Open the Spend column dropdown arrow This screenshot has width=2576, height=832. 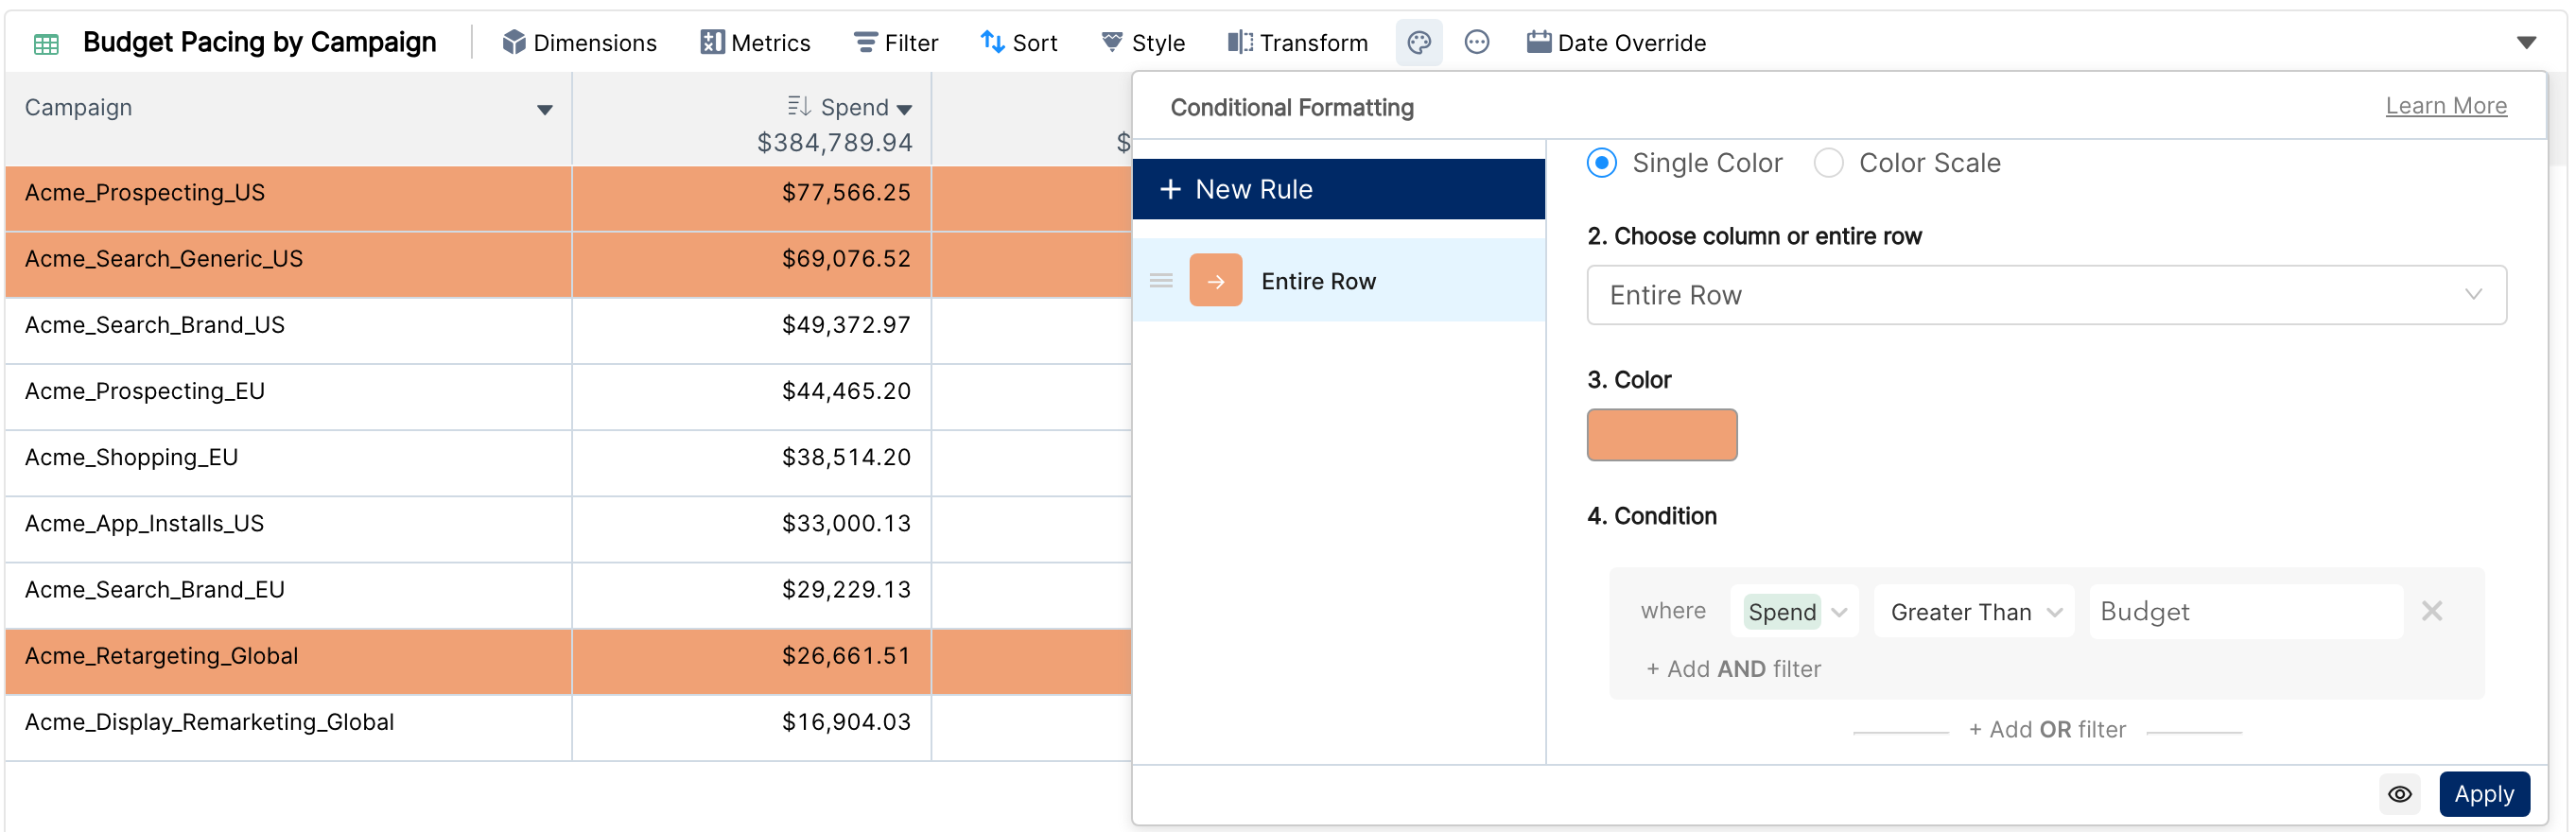(x=904, y=110)
